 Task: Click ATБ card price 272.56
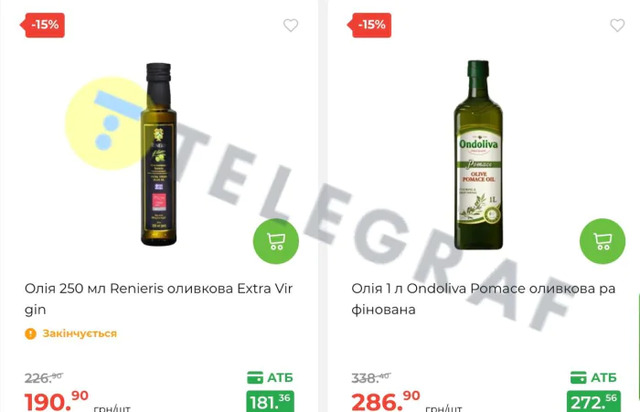594,401
